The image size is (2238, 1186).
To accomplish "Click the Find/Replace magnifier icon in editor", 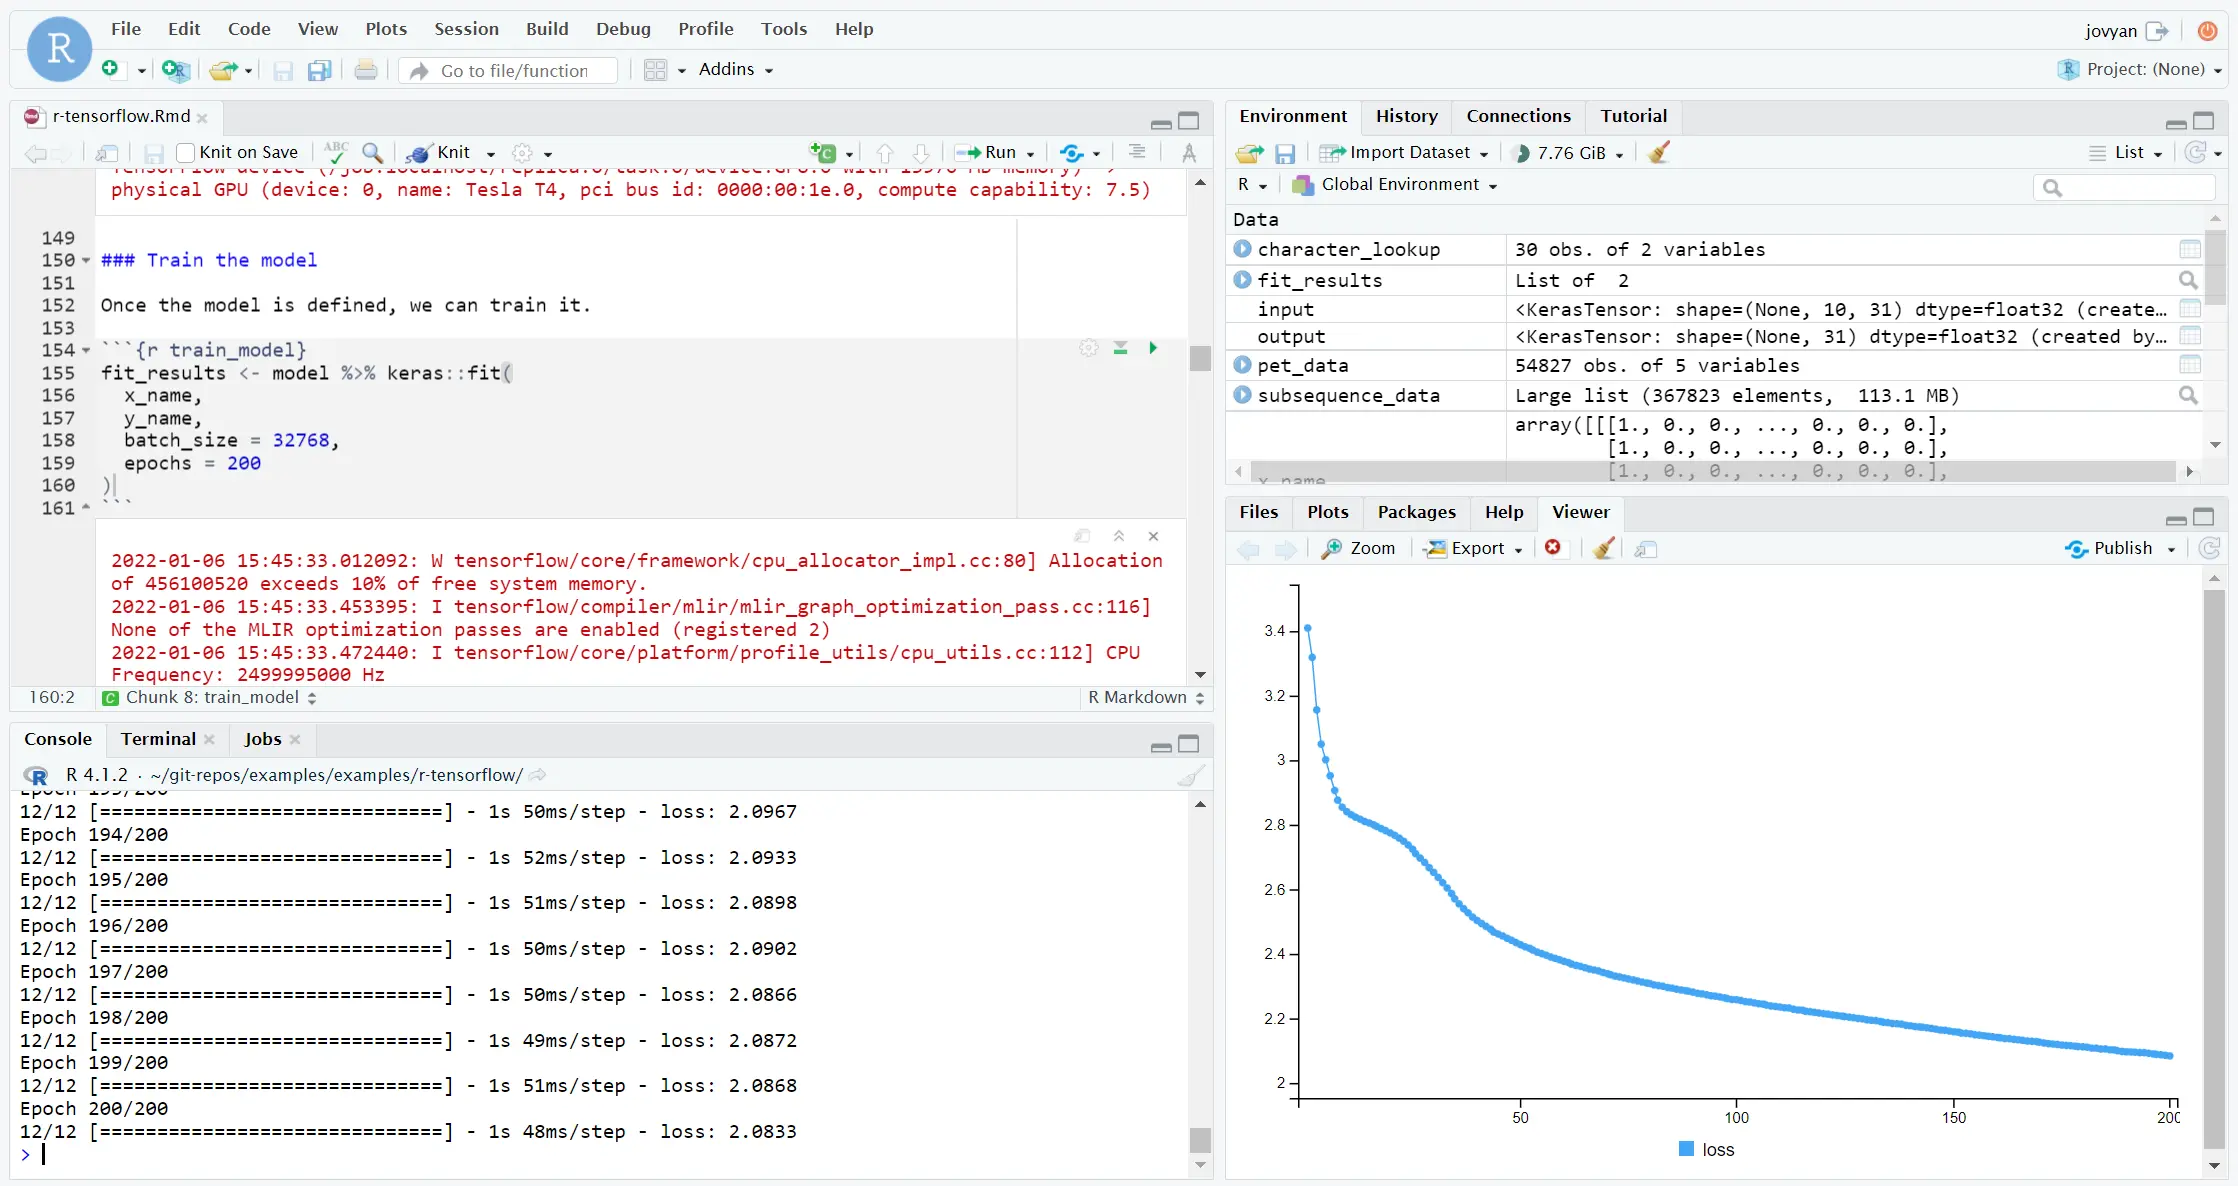I will 372,152.
